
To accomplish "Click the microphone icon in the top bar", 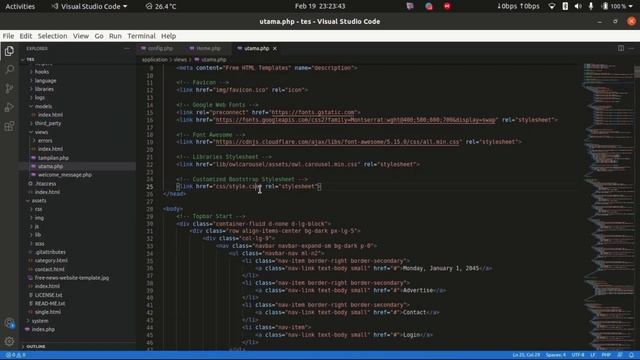I will click(x=591, y=6).
